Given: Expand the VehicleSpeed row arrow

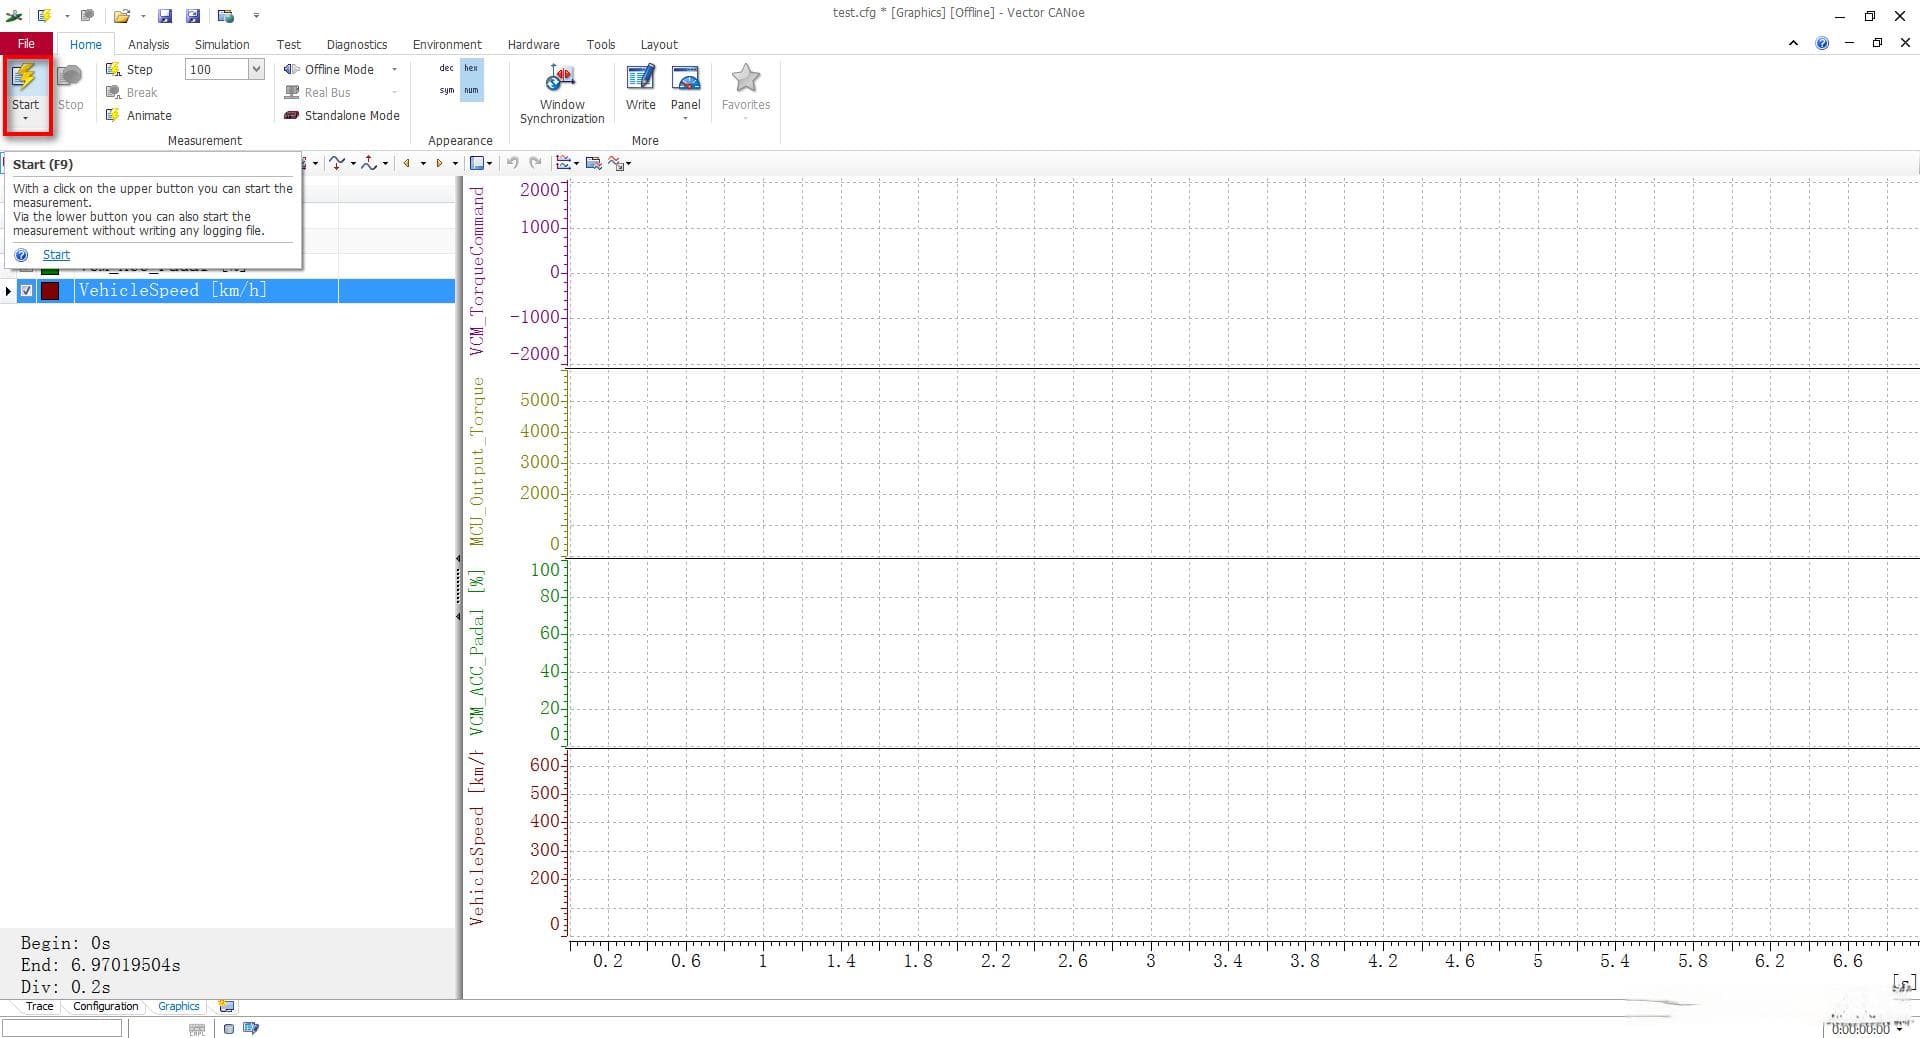Looking at the screenshot, I should pos(9,291).
